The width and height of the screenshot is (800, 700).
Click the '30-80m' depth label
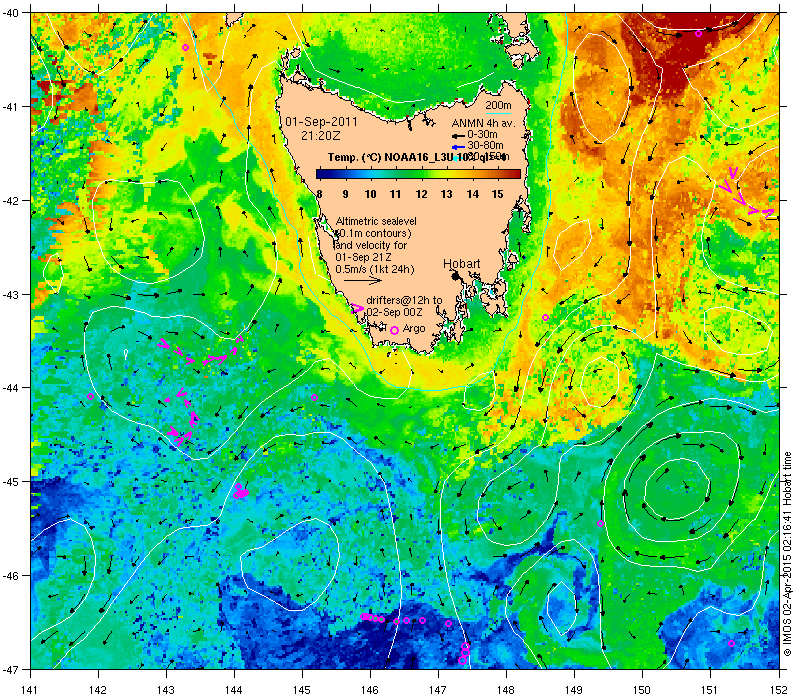(x=485, y=146)
